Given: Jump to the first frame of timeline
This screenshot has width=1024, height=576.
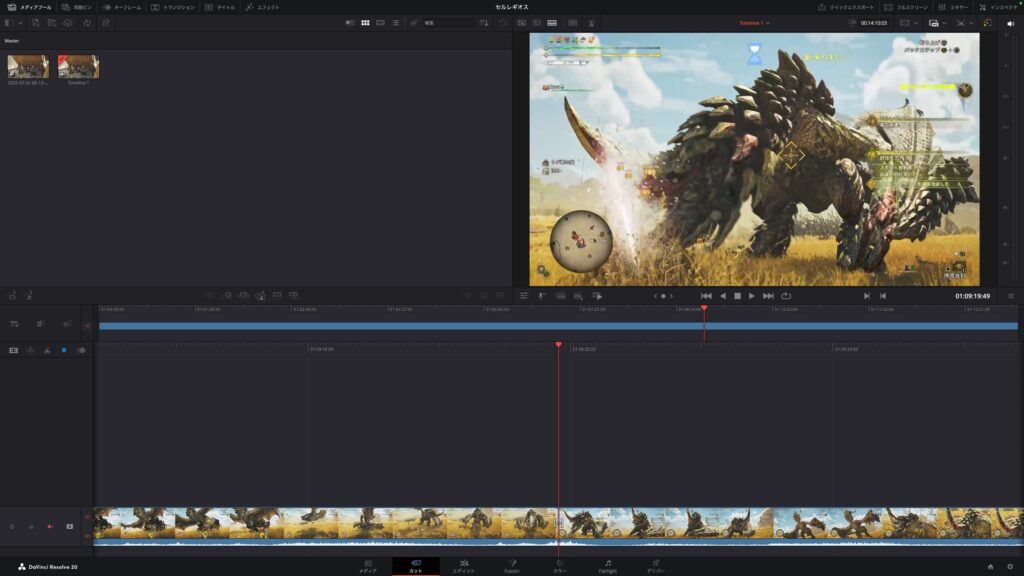Looking at the screenshot, I should pos(706,296).
